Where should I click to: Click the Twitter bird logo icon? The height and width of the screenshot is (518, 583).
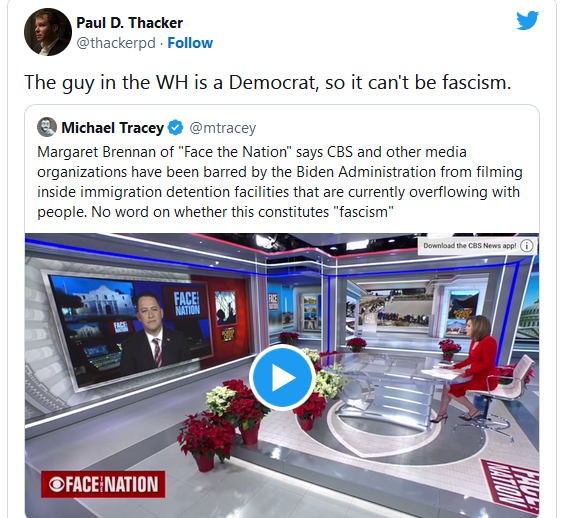click(x=527, y=20)
